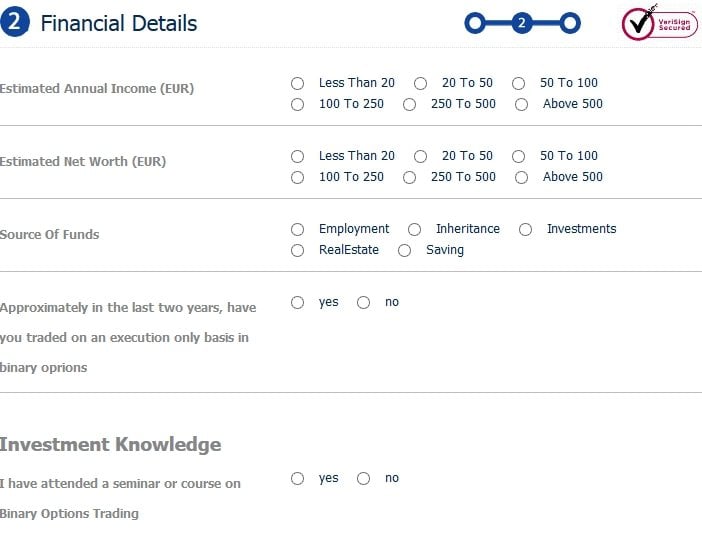Select Investments as source of funds
The image size is (702, 537).
526,229
